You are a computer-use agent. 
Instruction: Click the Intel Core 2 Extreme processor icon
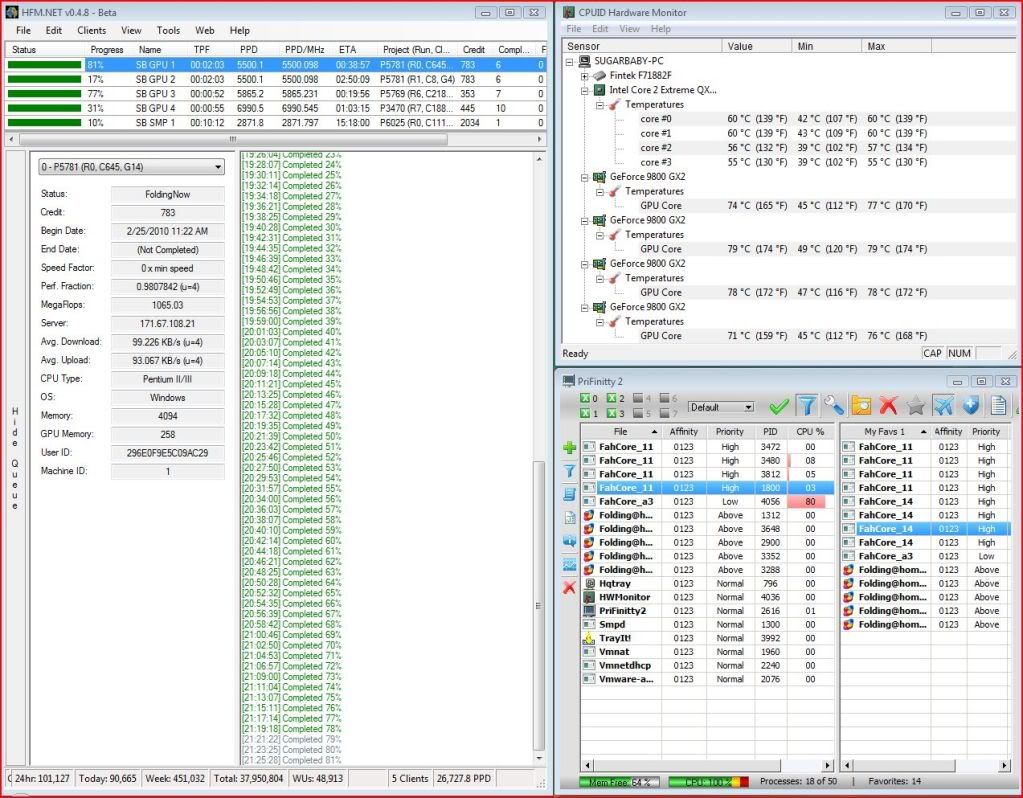tap(599, 90)
